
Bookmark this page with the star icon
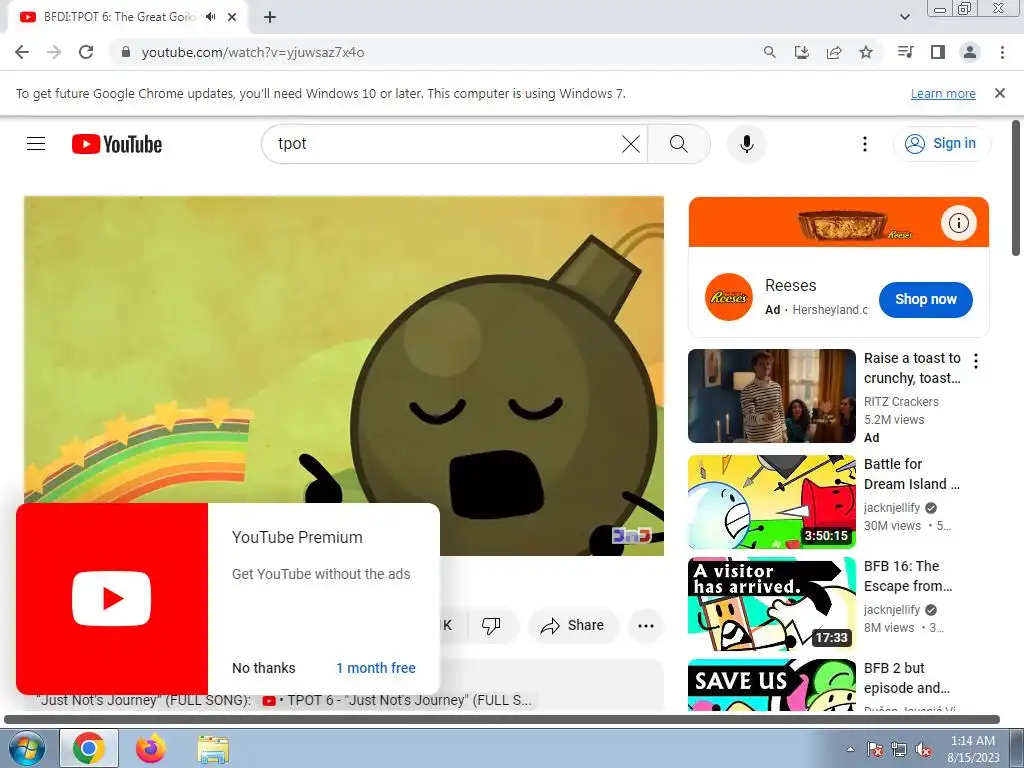click(x=866, y=52)
